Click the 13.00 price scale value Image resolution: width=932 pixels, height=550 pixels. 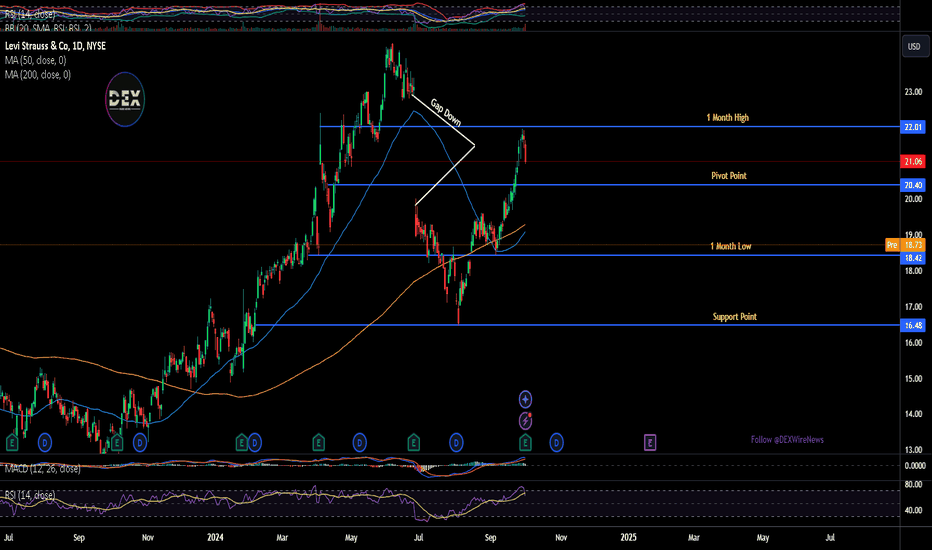[x=913, y=450]
